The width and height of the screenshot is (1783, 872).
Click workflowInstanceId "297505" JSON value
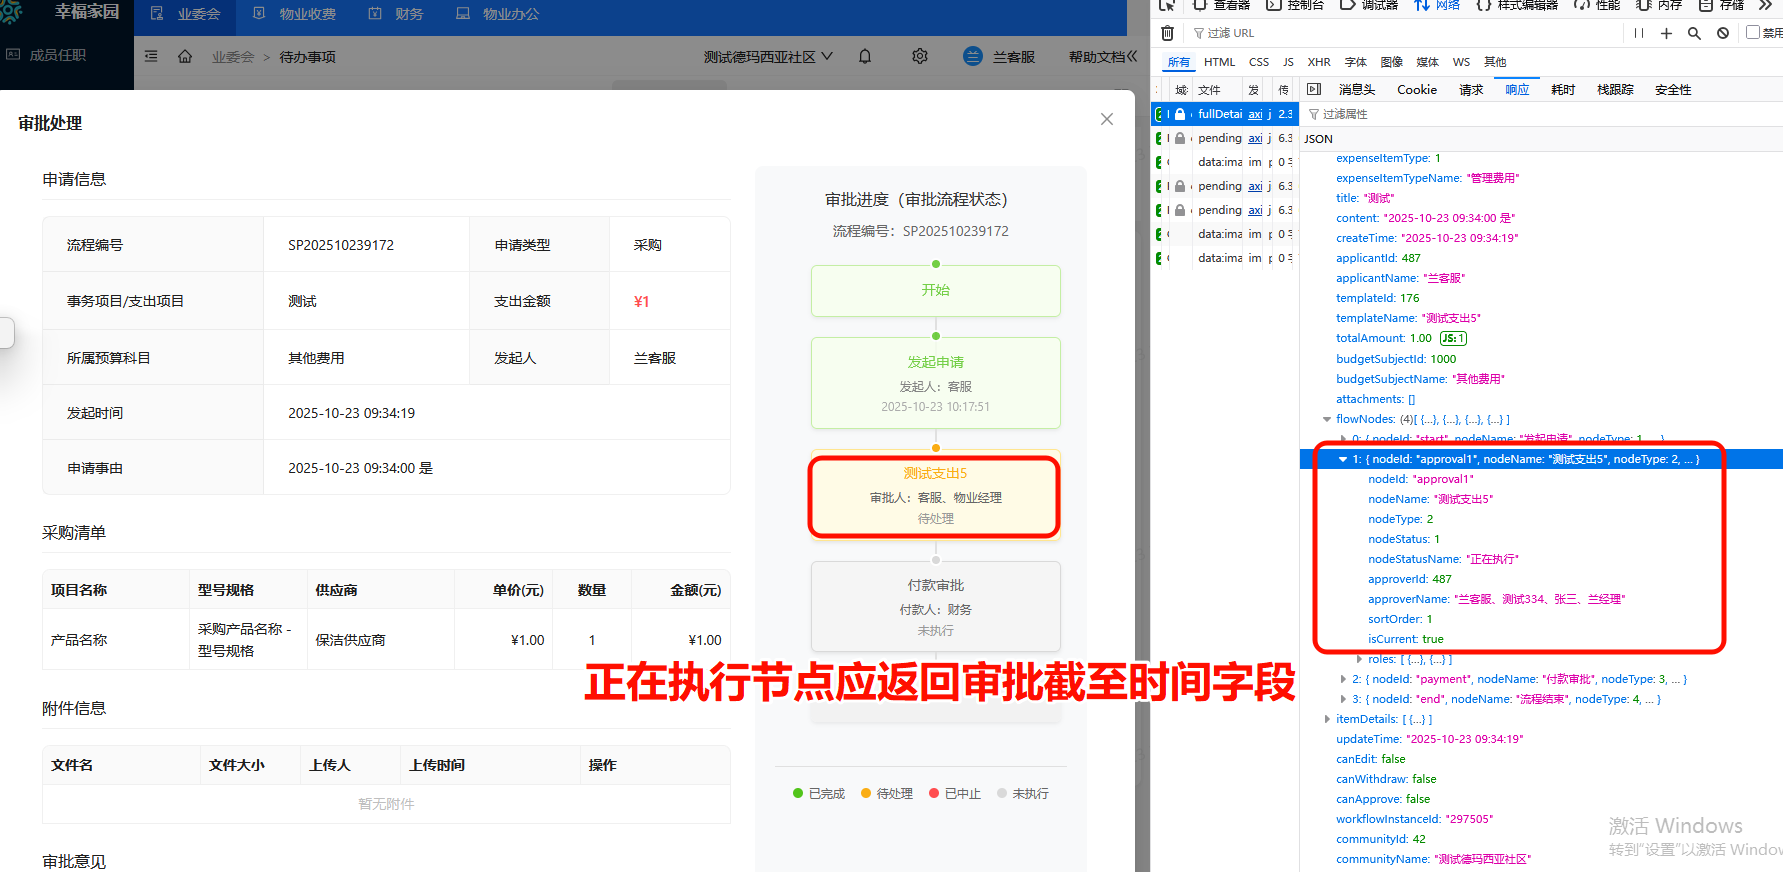(x=1469, y=819)
